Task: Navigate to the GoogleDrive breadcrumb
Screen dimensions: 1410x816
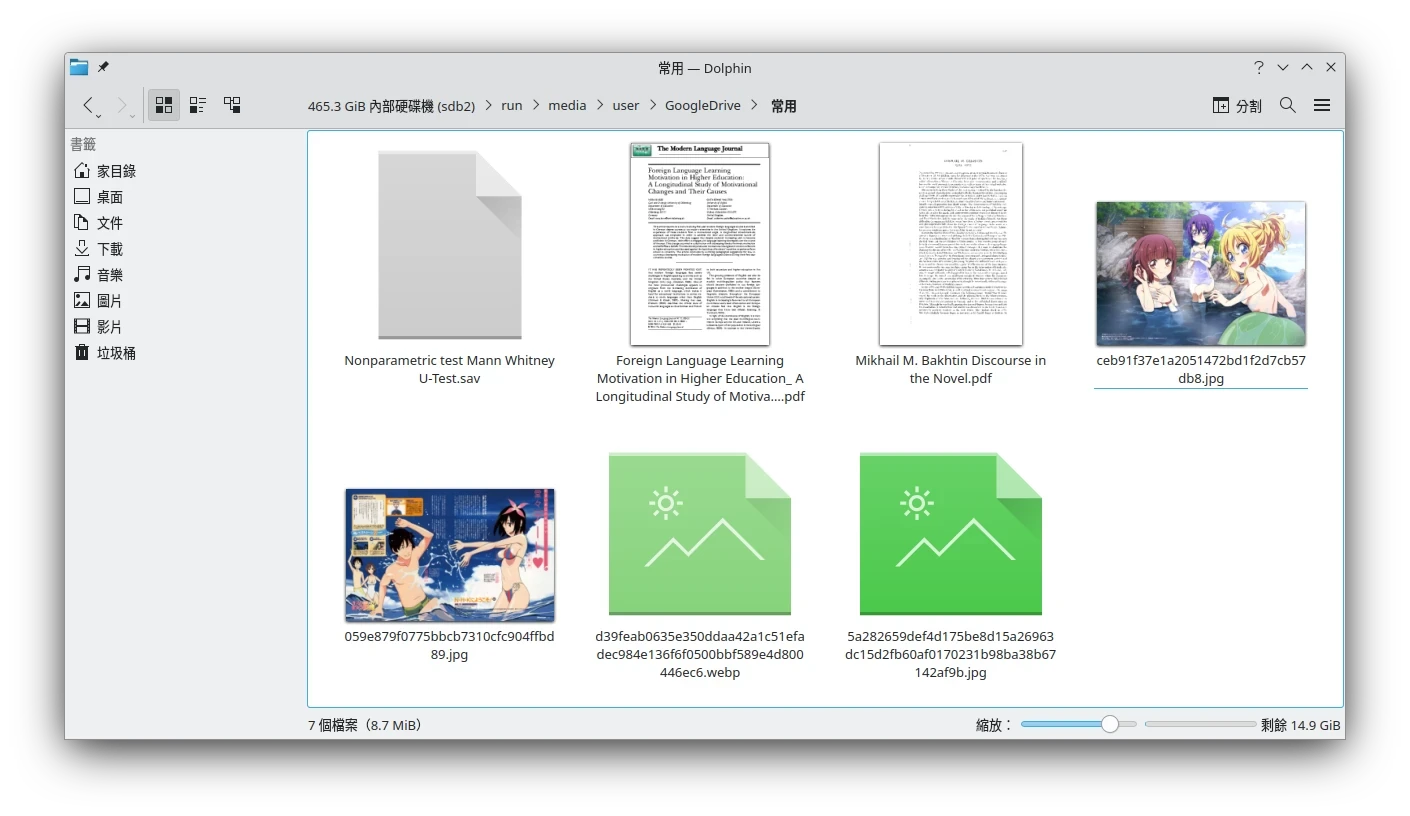Action: tap(703, 106)
